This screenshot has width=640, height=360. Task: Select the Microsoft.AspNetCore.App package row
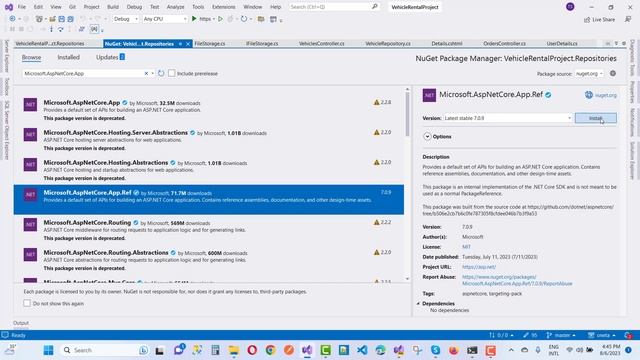point(209,110)
